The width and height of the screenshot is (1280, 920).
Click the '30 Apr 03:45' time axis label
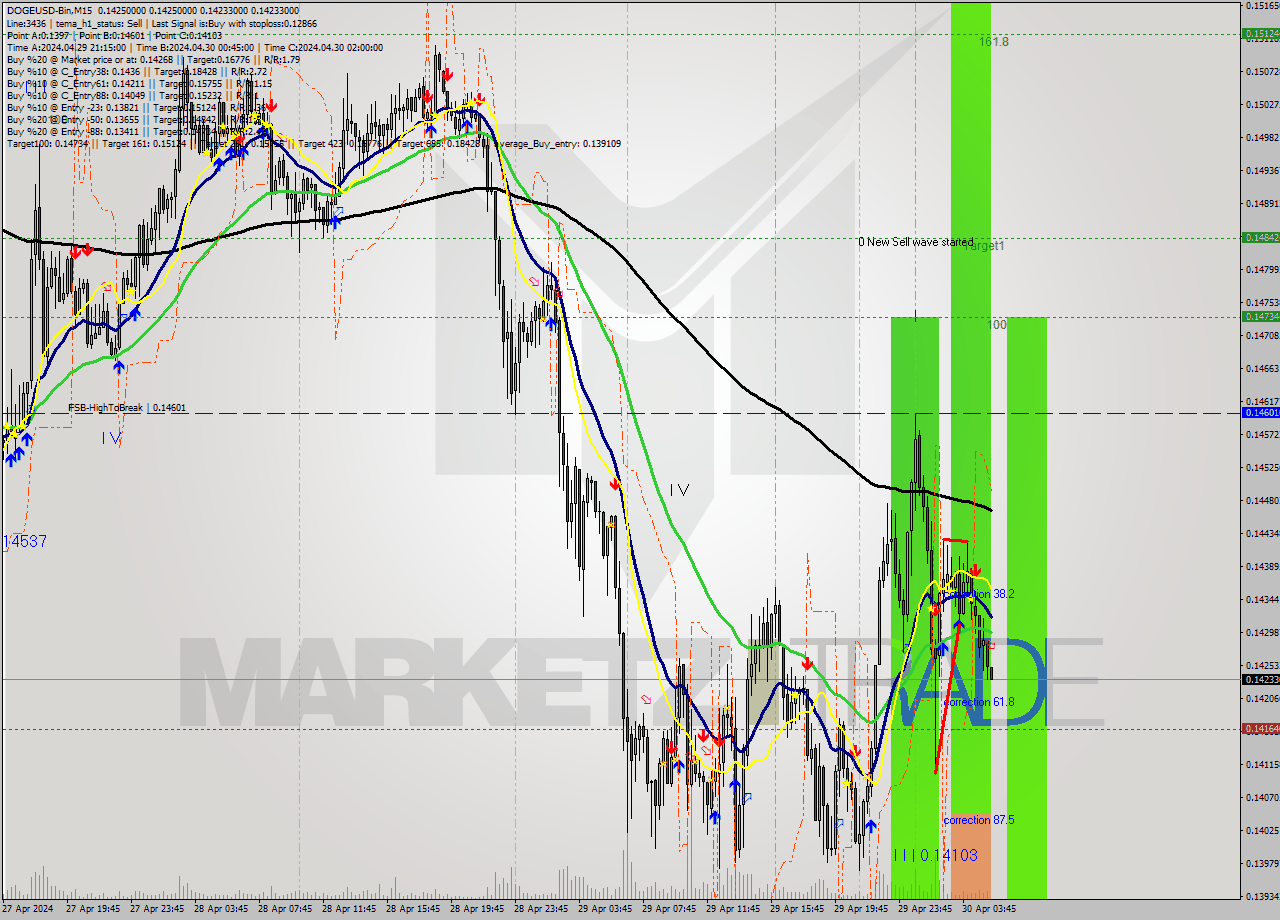click(987, 909)
